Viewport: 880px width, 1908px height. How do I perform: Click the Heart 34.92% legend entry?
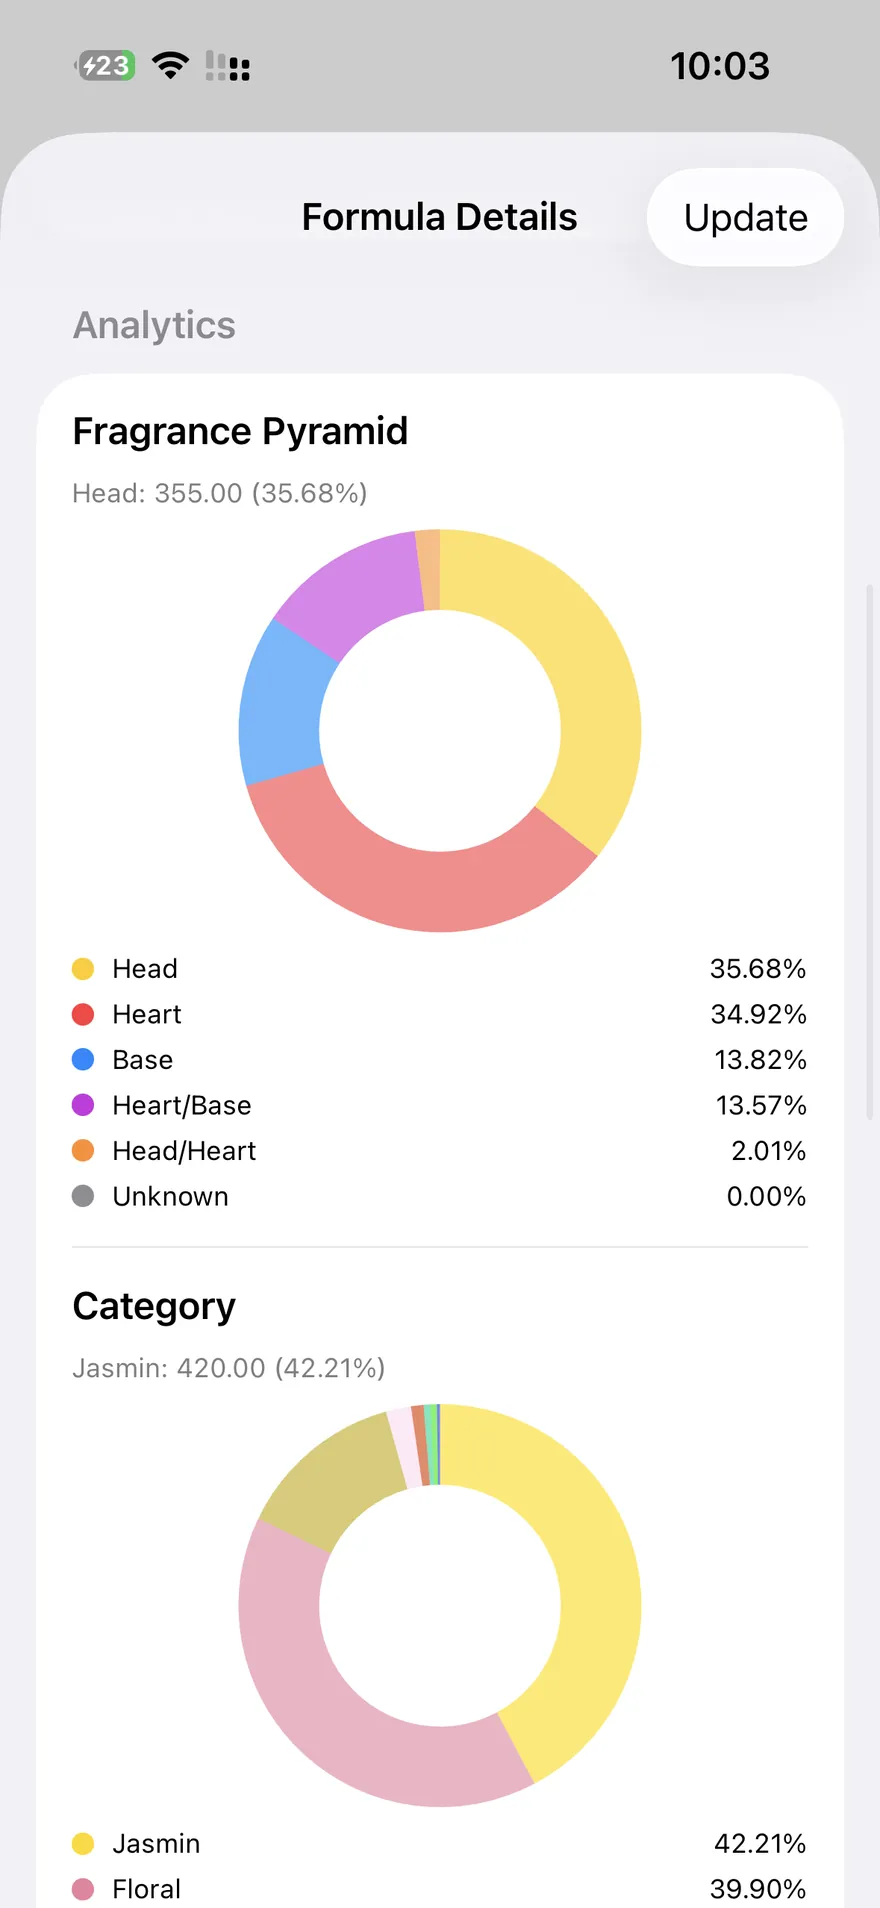point(440,1015)
